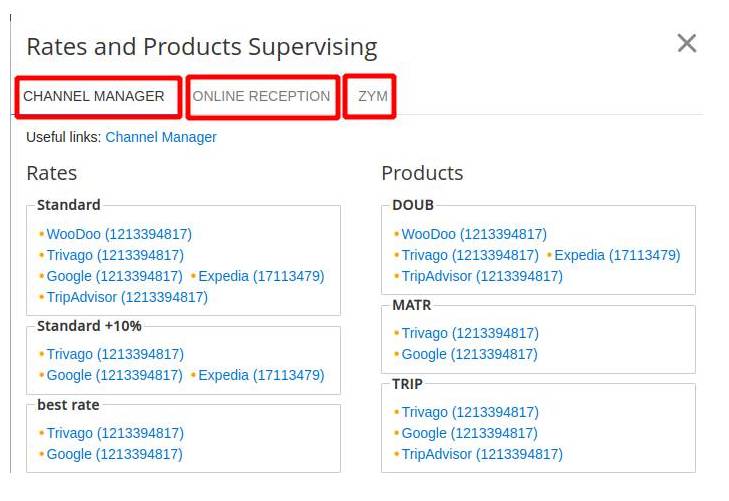
Task: Close the Rates and Products Supervising dialog
Action: pyautogui.click(x=686, y=43)
